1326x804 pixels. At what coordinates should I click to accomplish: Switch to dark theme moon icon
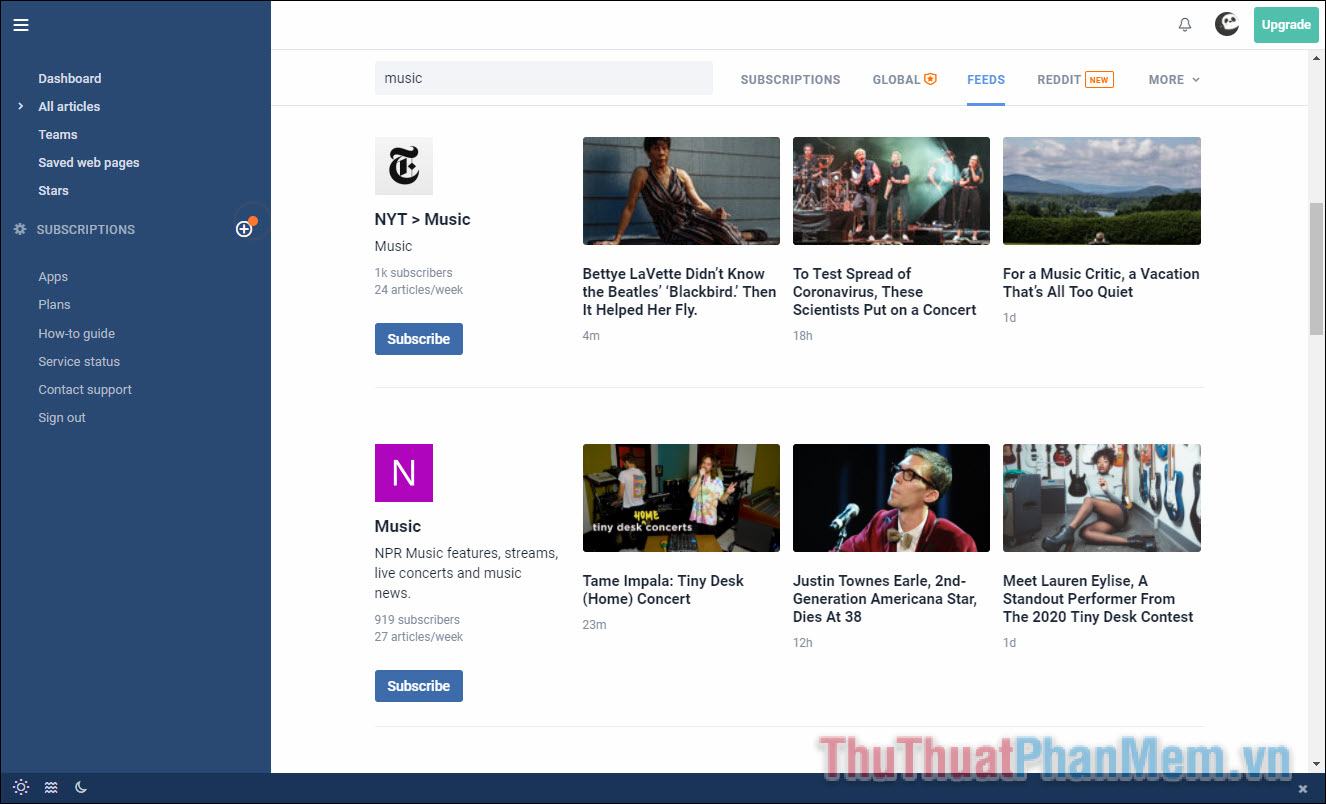coord(81,787)
